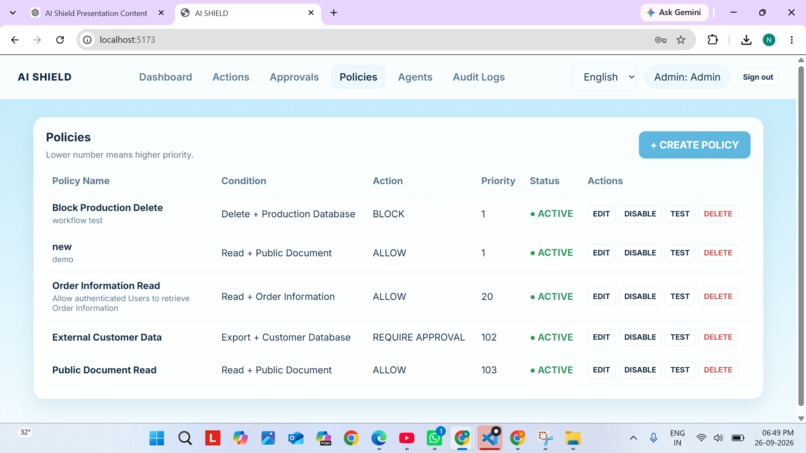Launch Copilot from the taskbar
Screen dimensions: 806x453
pyautogui.click(x=240, y=438)
